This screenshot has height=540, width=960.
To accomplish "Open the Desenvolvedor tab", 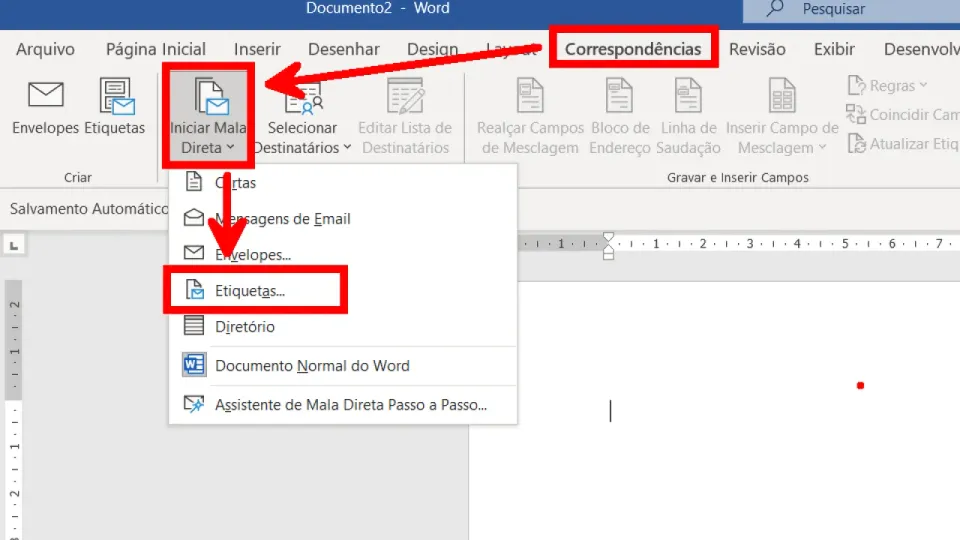I will [921, 49].
